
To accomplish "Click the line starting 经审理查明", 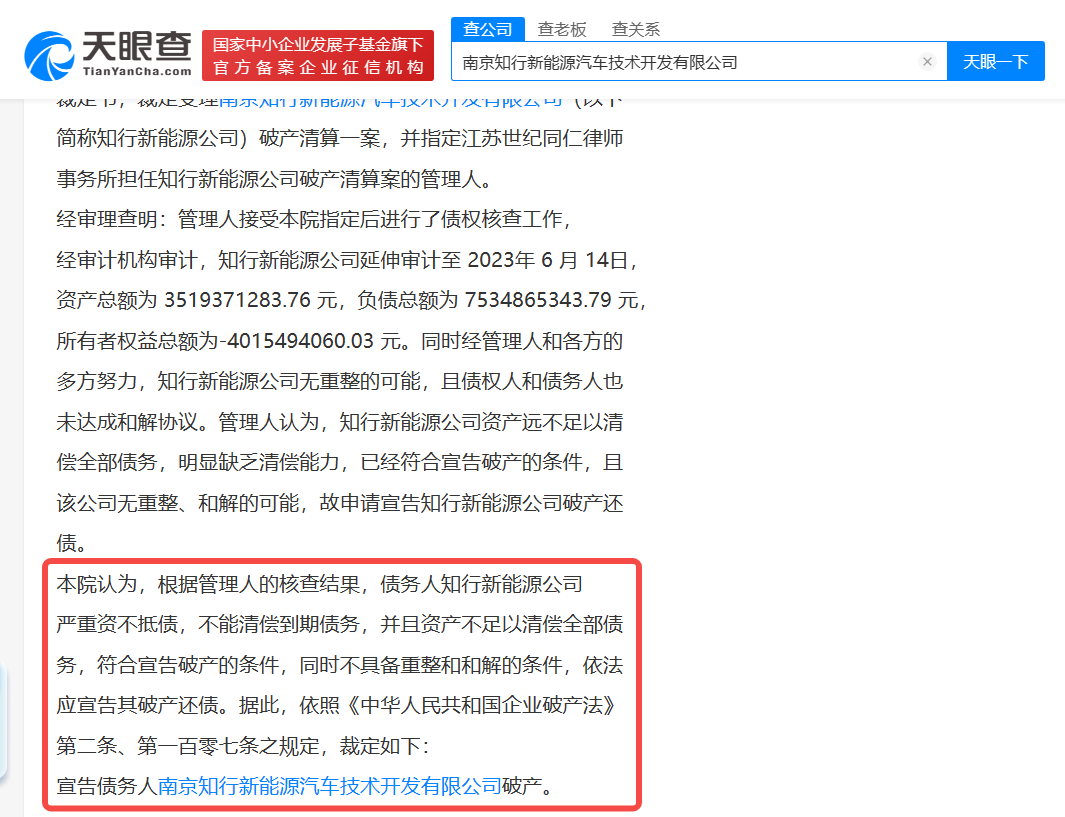I will [313, 219].
